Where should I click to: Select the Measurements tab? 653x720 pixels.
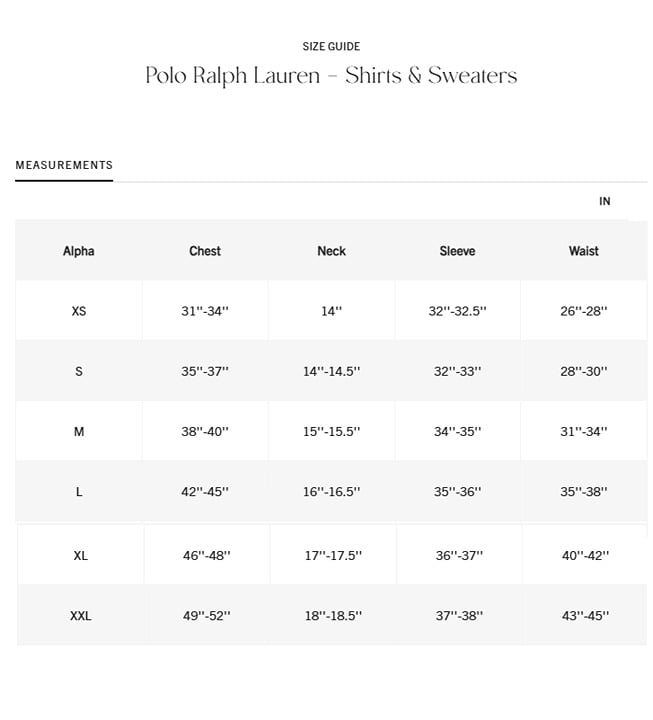64,165
